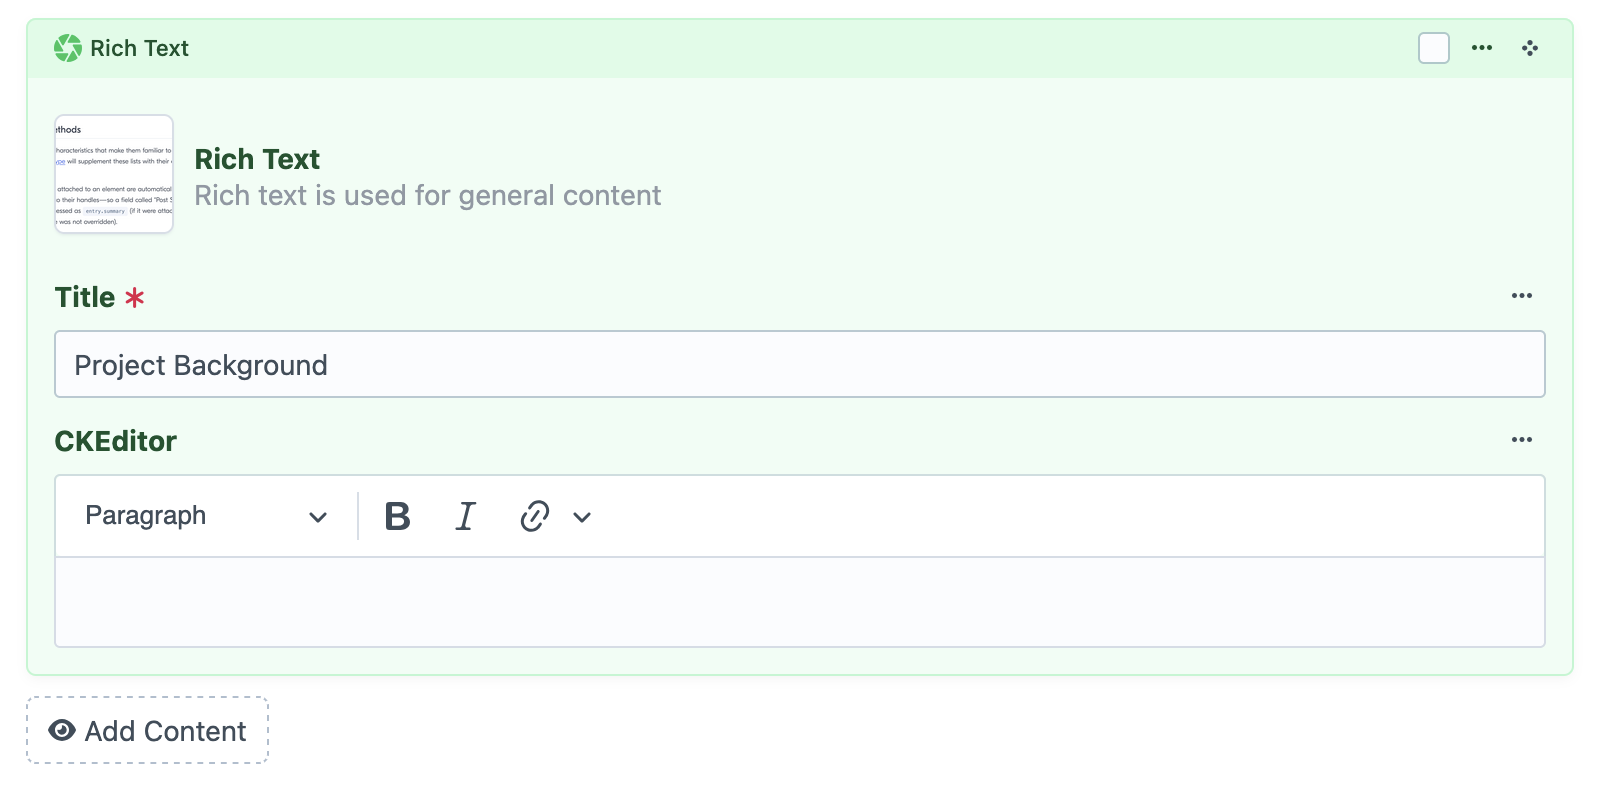Expand the Paragraph heading dropdown
1600x791 pixels.
coord(206,516)
